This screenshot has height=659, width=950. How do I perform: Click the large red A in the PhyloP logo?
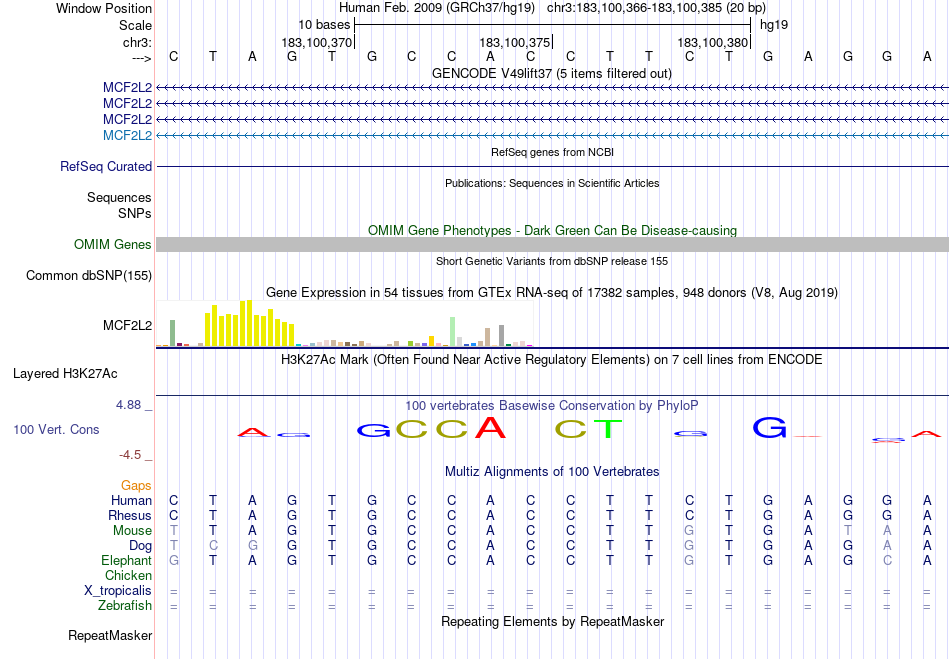pyautogui.click(x=490, y=427)
